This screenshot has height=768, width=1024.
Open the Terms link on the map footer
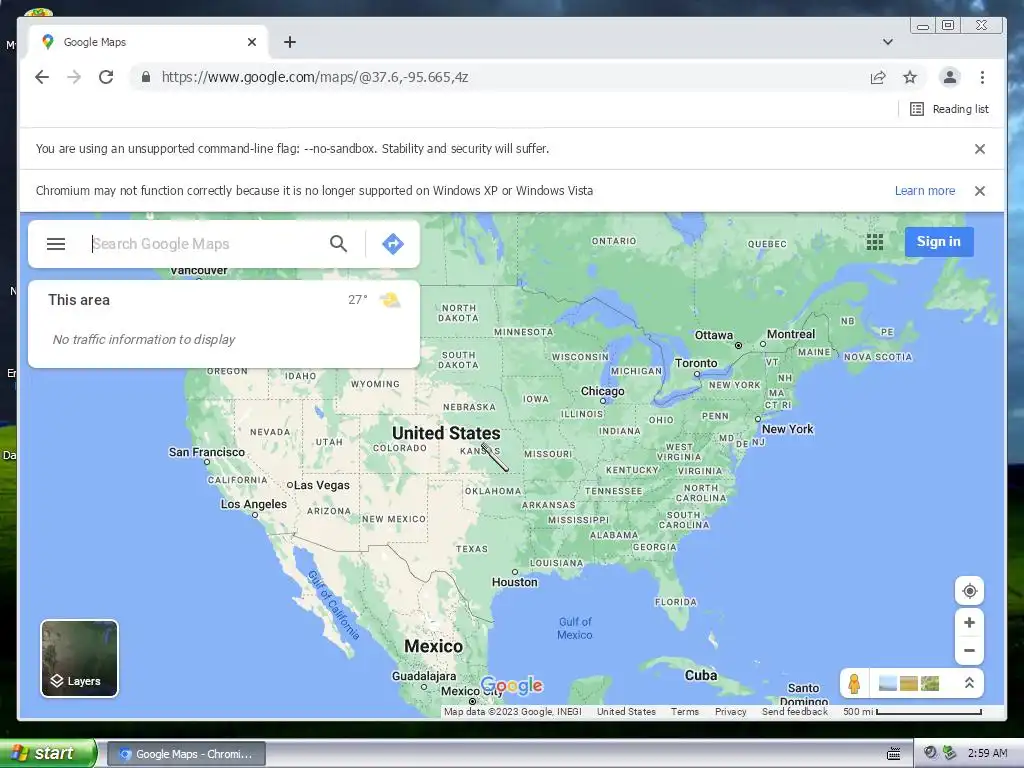pyautogui.click(x=684, y=712)
